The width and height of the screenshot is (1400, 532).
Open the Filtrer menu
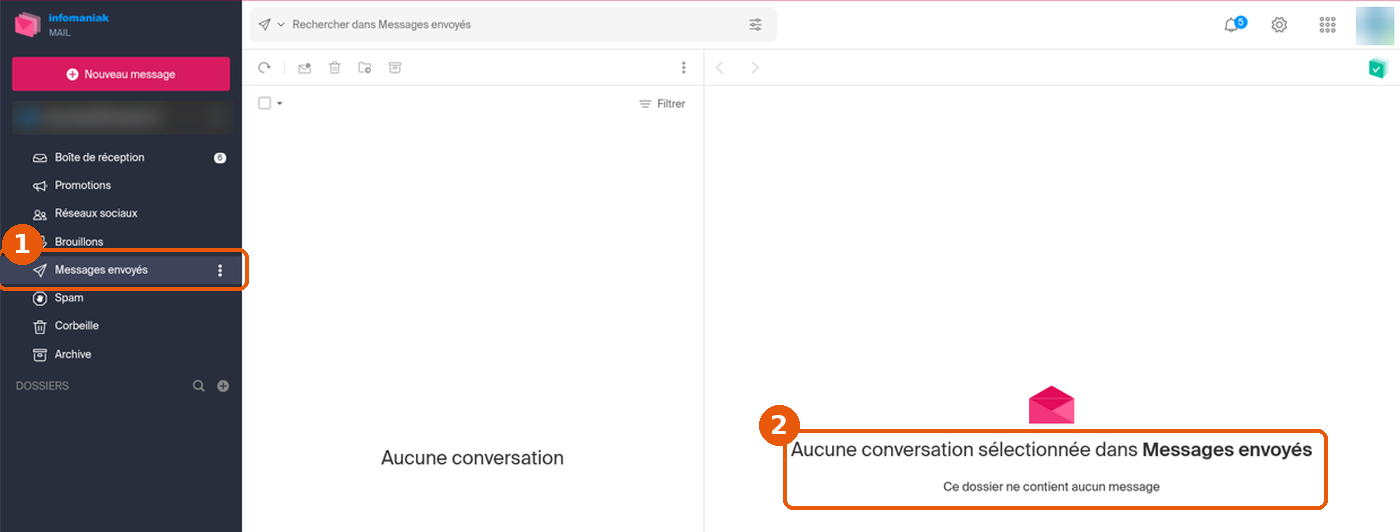click(662, 104)
